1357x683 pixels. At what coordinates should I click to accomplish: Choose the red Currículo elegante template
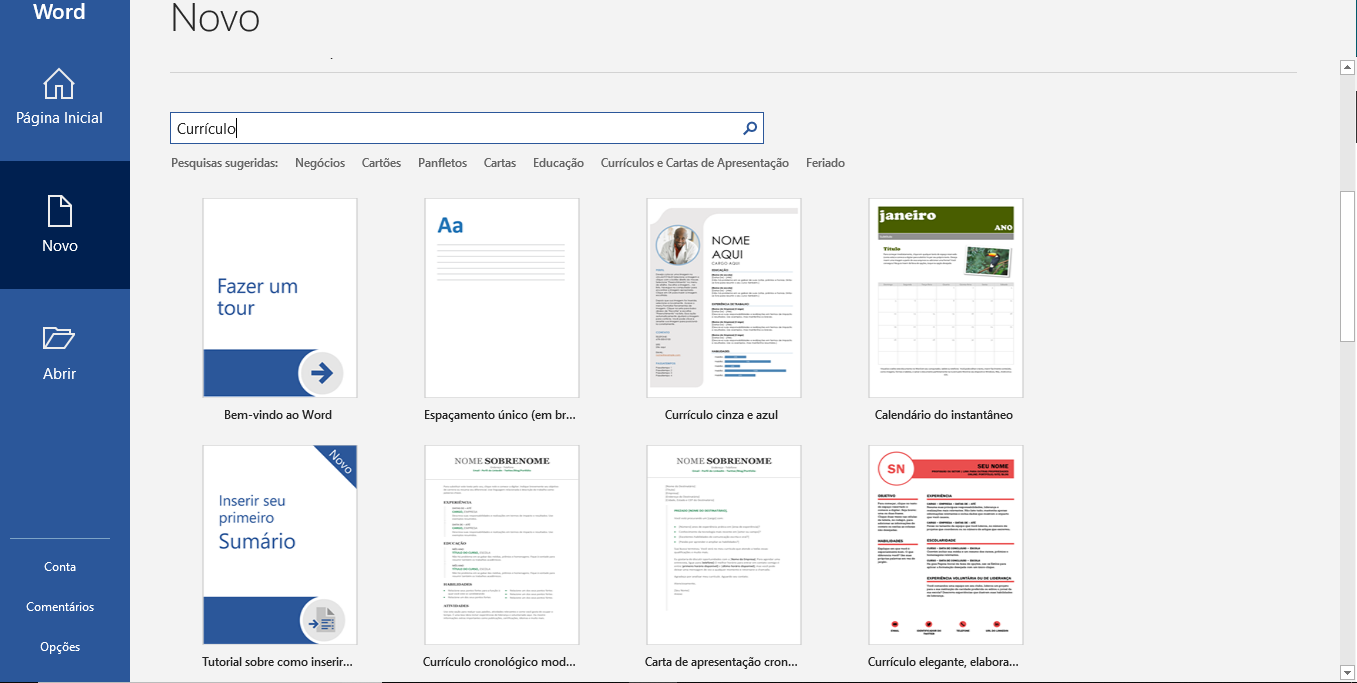click(945, 545)
